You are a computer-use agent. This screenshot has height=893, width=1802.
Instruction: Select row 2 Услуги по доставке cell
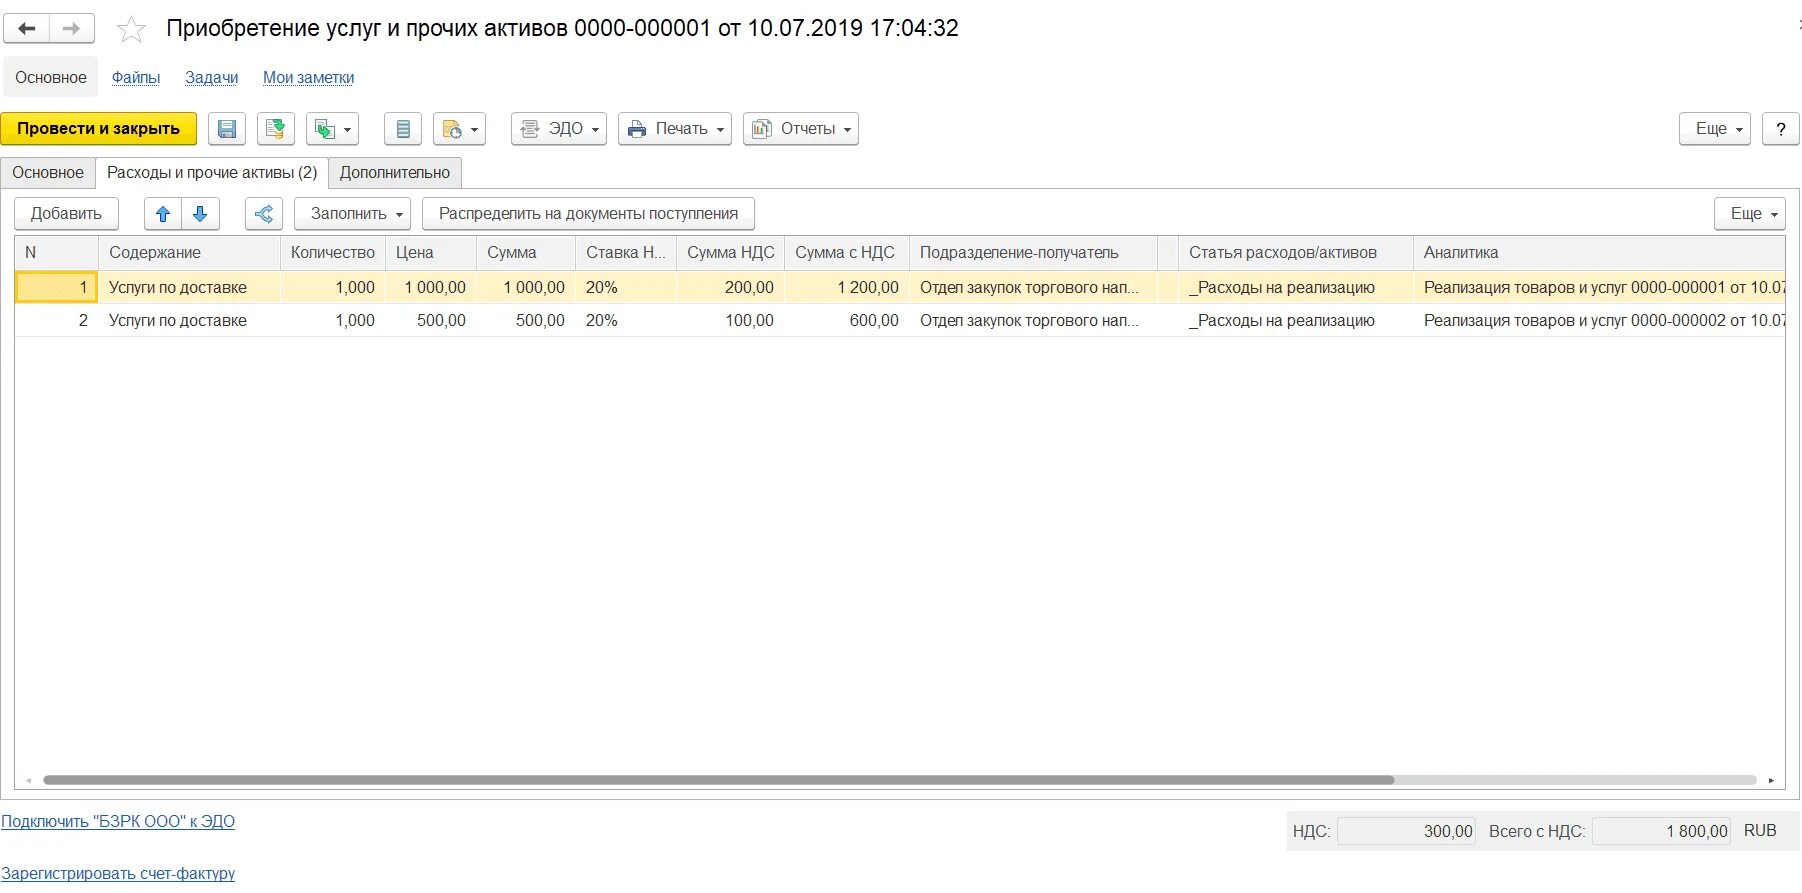point(189,321)
